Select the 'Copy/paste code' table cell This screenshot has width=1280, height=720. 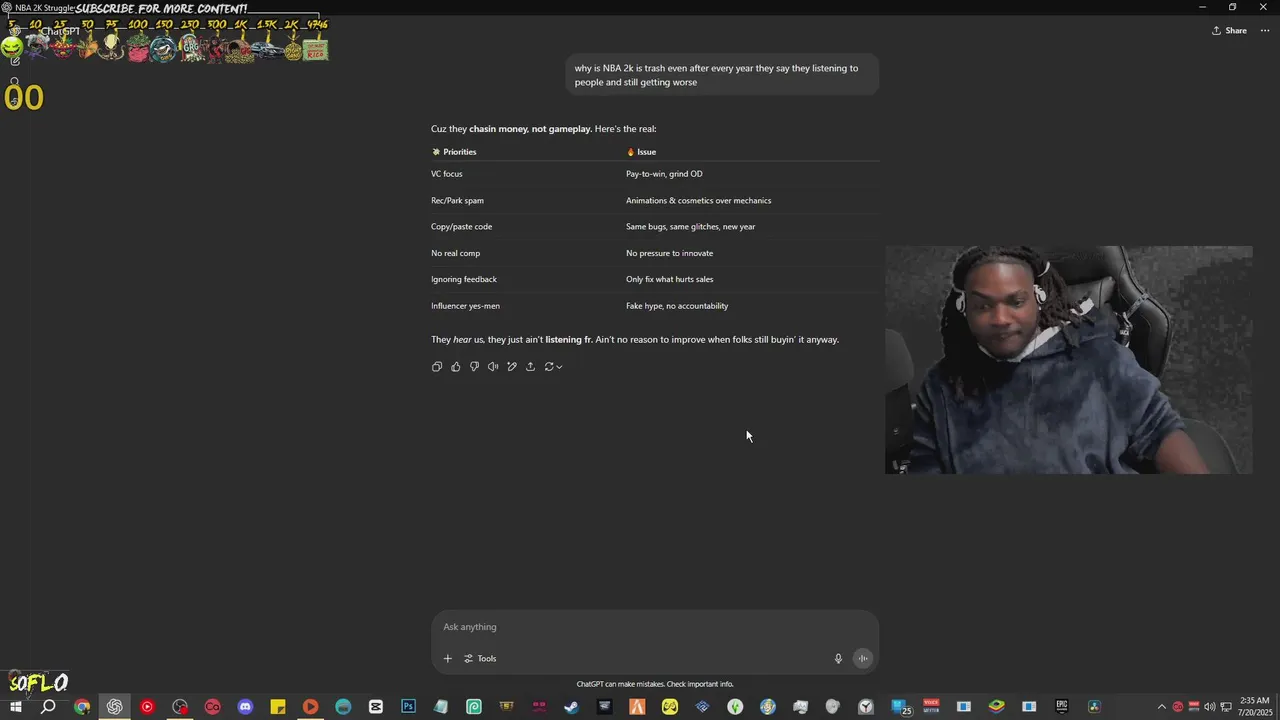[x=461, y=227]
